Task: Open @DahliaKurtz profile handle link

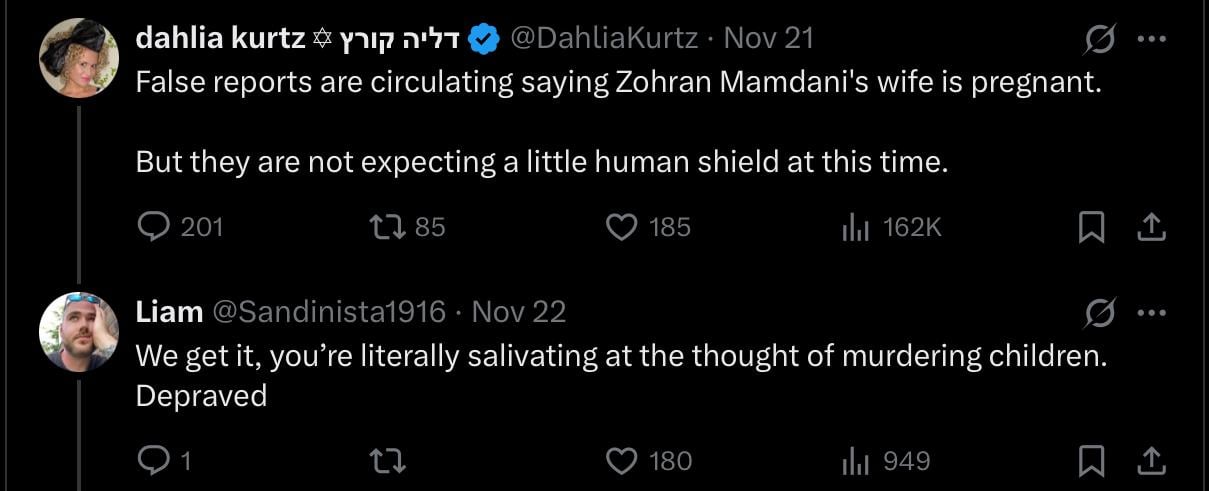Action: [x=604, y=39]
